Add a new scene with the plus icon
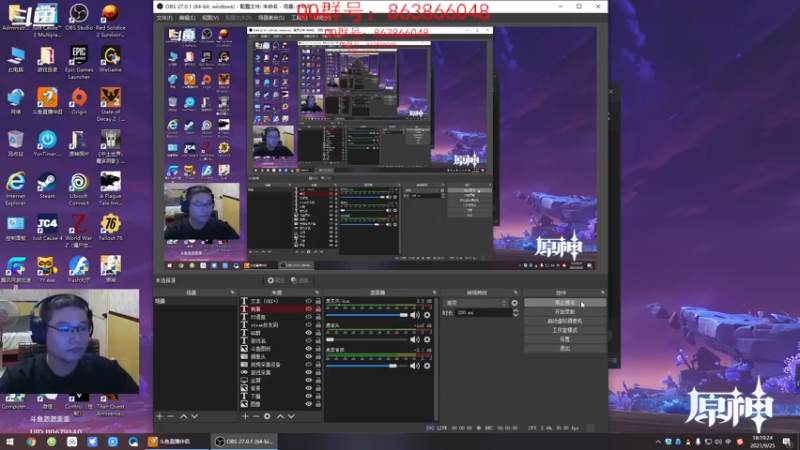 click(159, 416)
